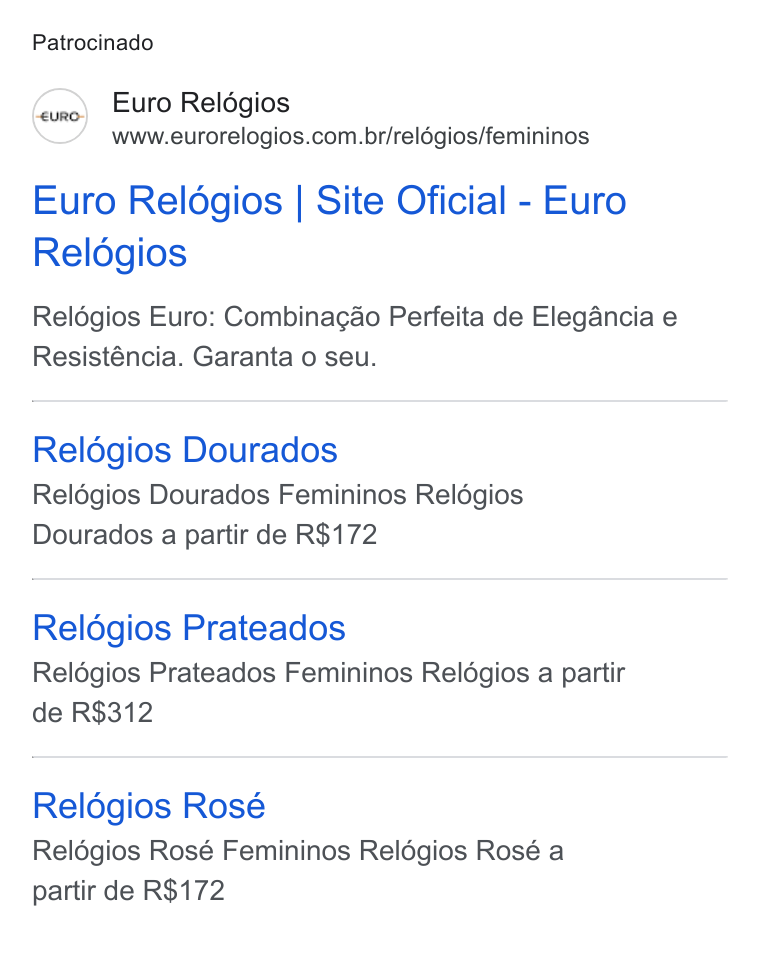Click the Patrocinado sponsored label

point(93,43)
